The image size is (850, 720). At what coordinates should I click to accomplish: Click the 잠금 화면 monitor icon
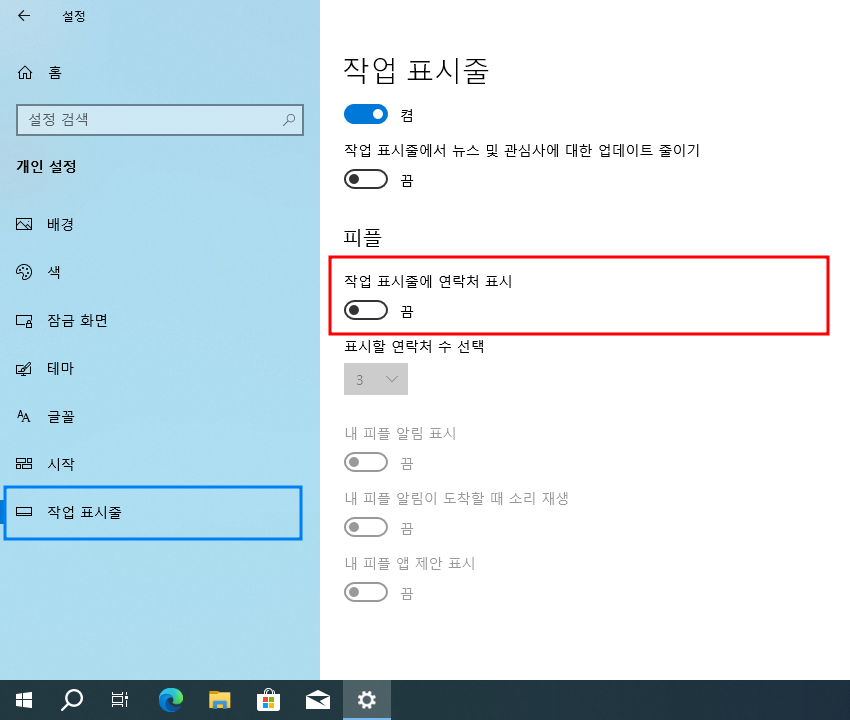click(x=24, y=320)
